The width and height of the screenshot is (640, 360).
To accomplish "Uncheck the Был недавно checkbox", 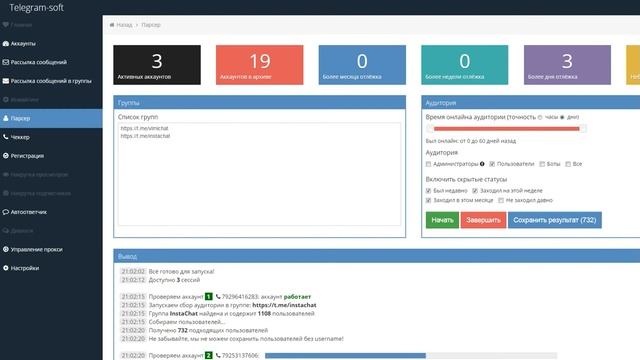I will tap(428, 191).
